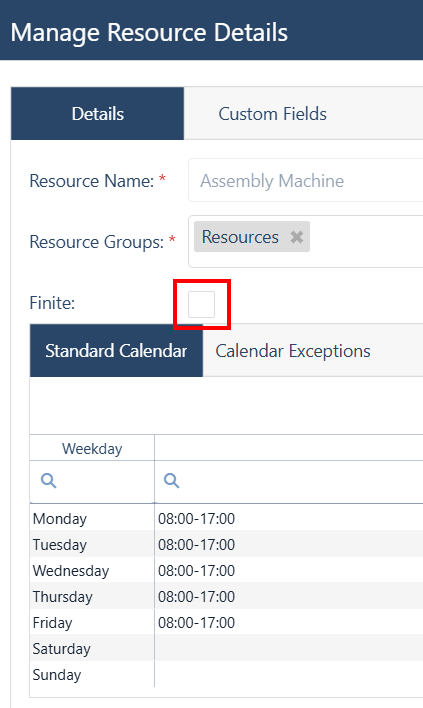Click inside the Resource Groups field
This screenshot has height=708, width=423.
(306, 242)
